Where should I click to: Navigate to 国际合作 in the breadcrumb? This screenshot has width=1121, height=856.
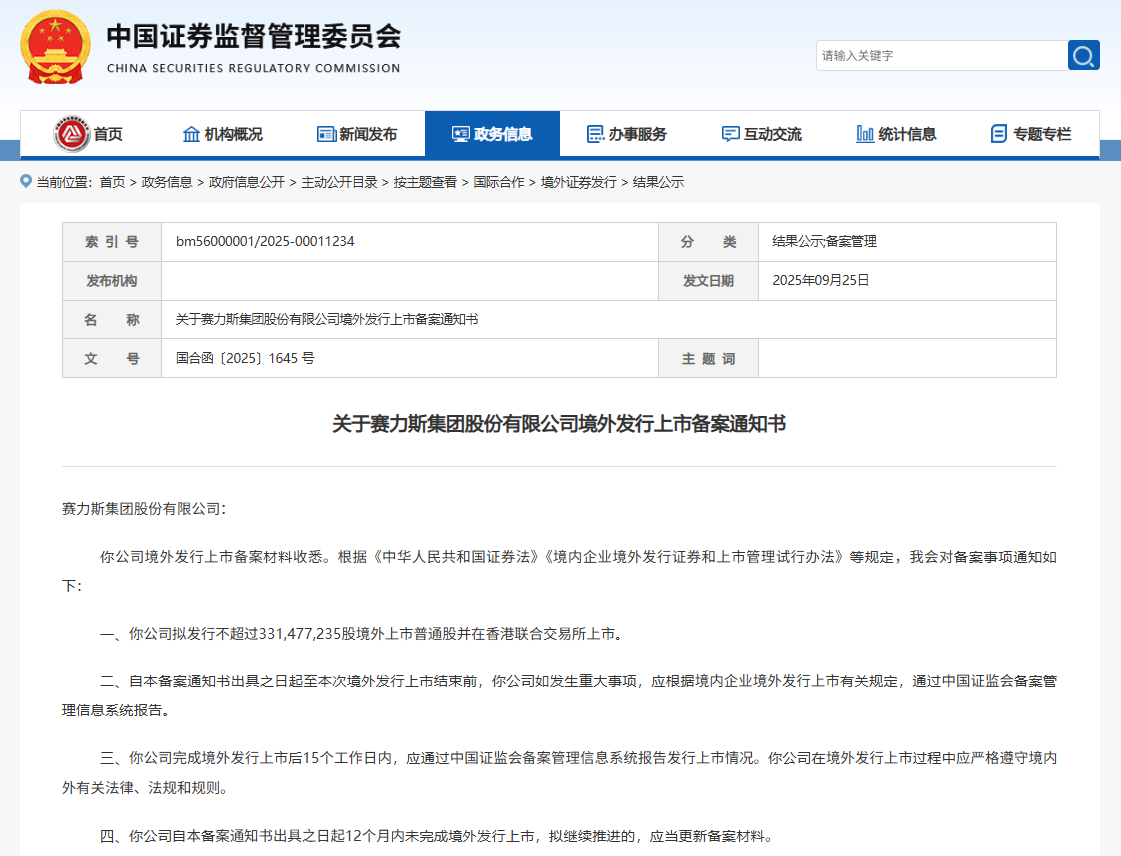499,182
